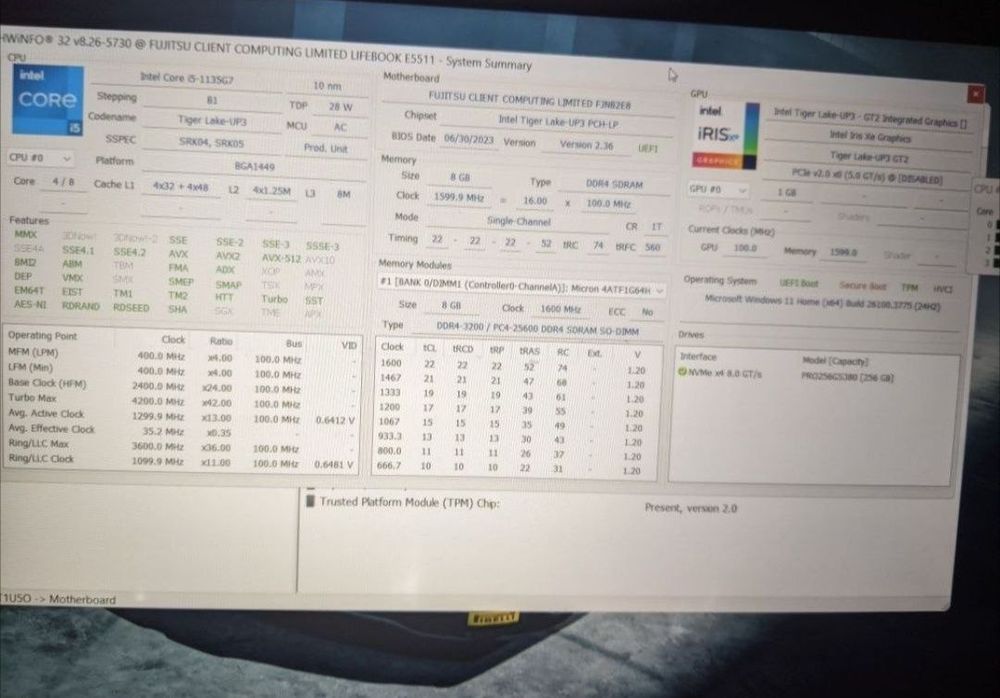Click the 1 GB GPU memory value
The height and width of the screenshot is (698, 1000).
786,192
